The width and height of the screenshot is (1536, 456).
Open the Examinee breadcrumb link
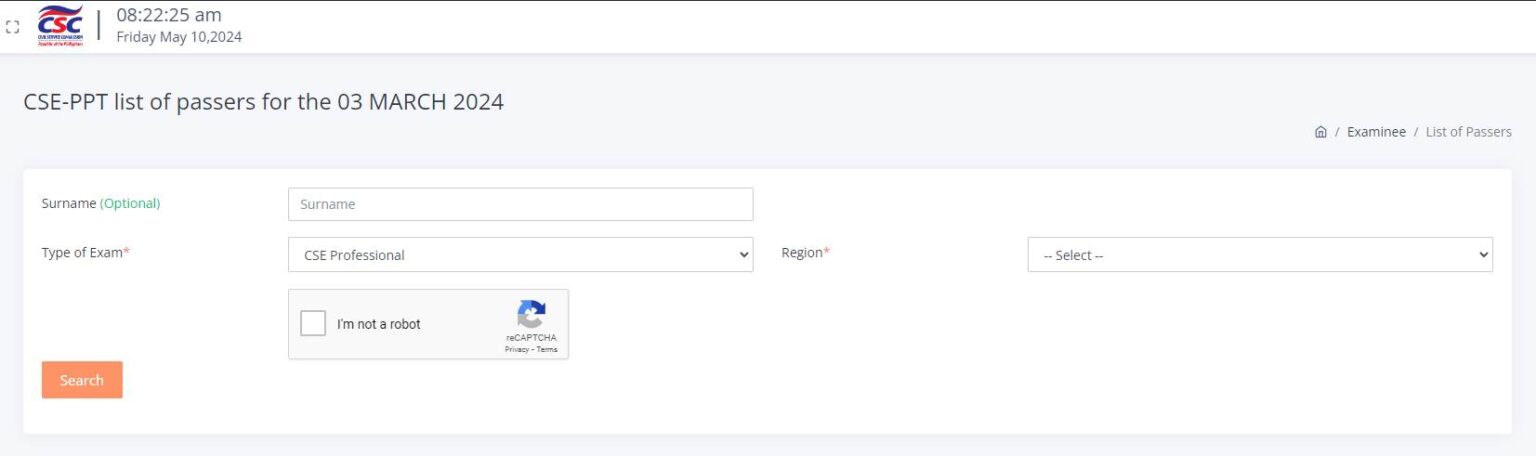1376,132
